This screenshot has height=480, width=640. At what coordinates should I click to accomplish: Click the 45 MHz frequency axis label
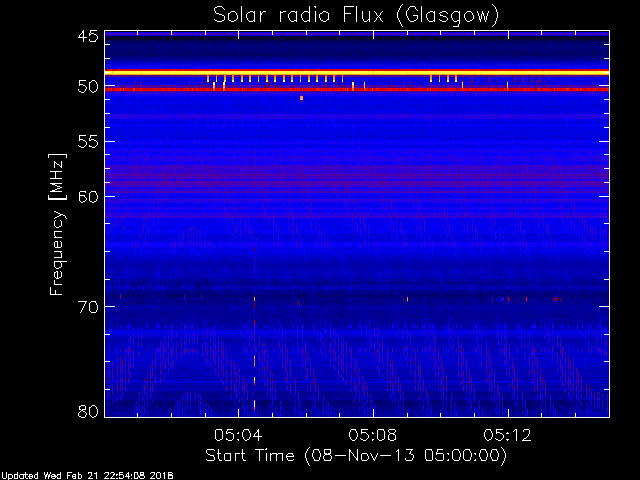88,37
